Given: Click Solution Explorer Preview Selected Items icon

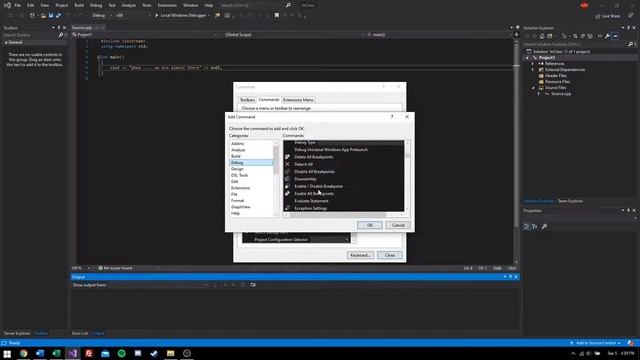Looking at the screenshot, I should (615, 36).
